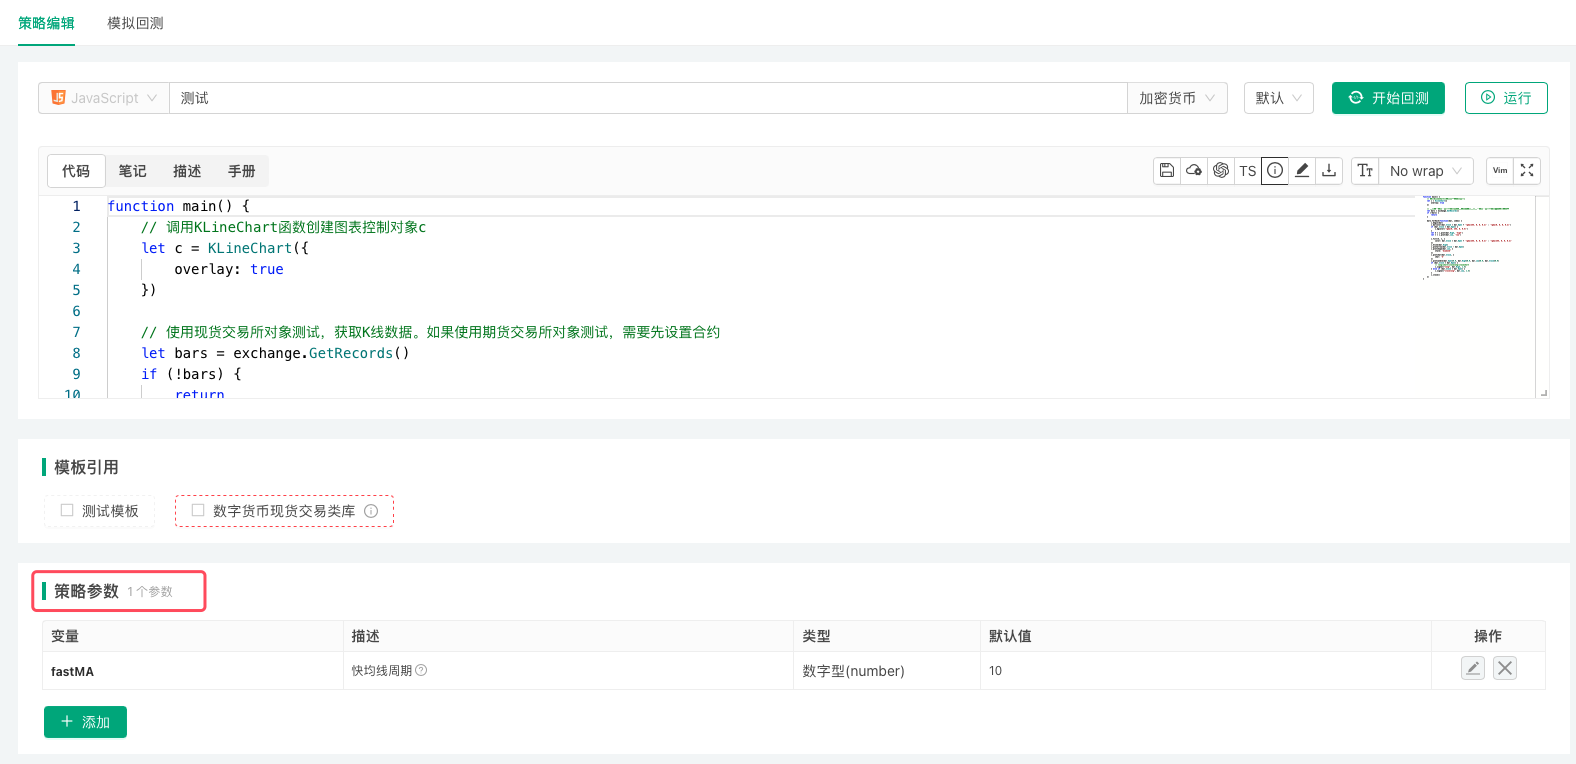Image resolution: width=1576 pixels, height=764 pixels.
Task: Open the ChatGPT assistant icon
Action: point(1221,171)
